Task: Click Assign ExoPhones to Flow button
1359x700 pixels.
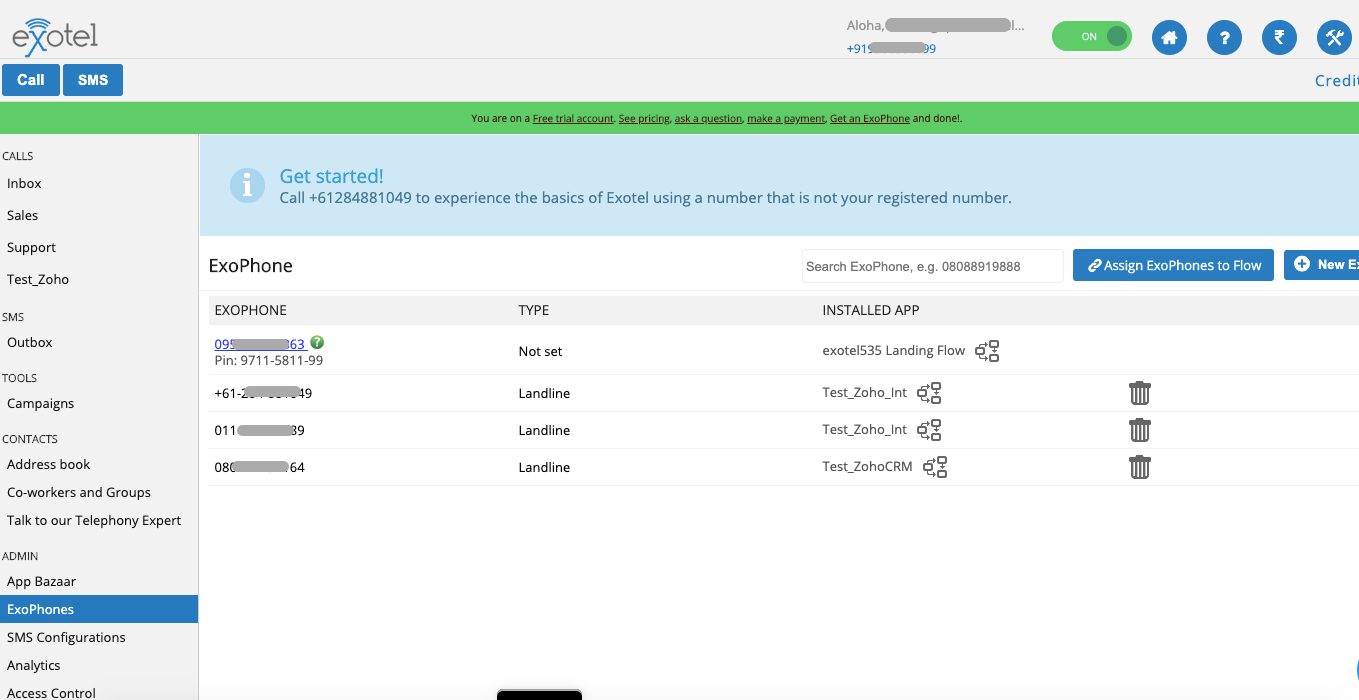Action: (x=1173, y=265)
